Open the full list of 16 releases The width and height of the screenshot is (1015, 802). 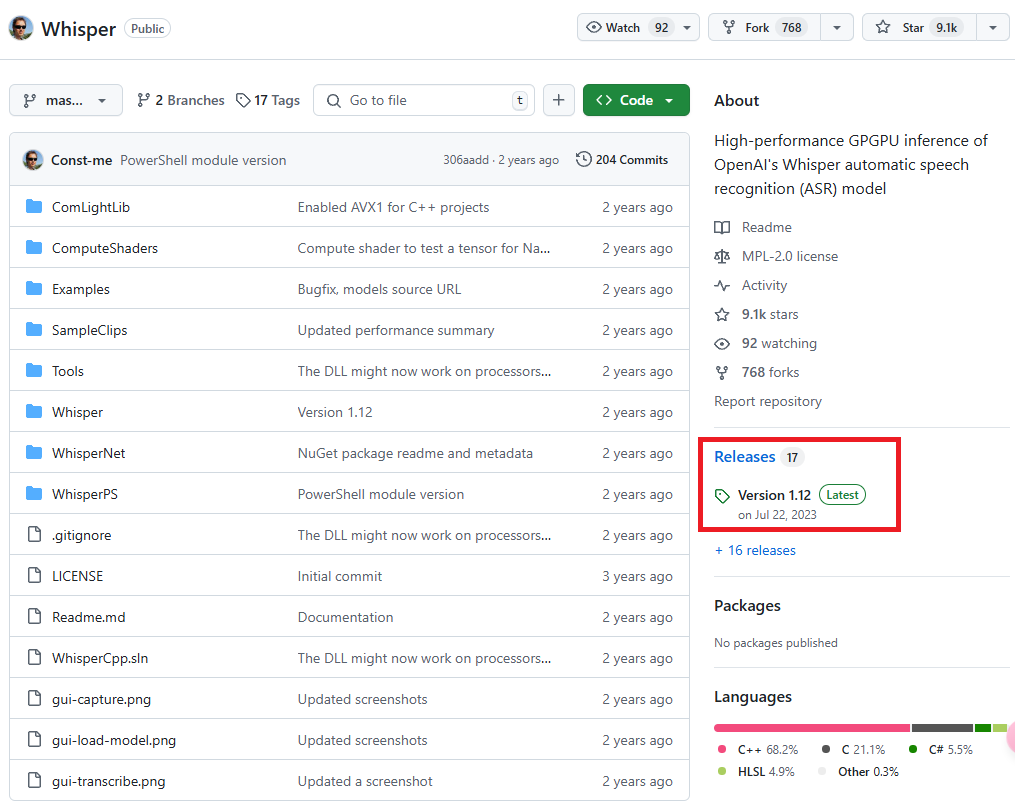tap(755, 551)
